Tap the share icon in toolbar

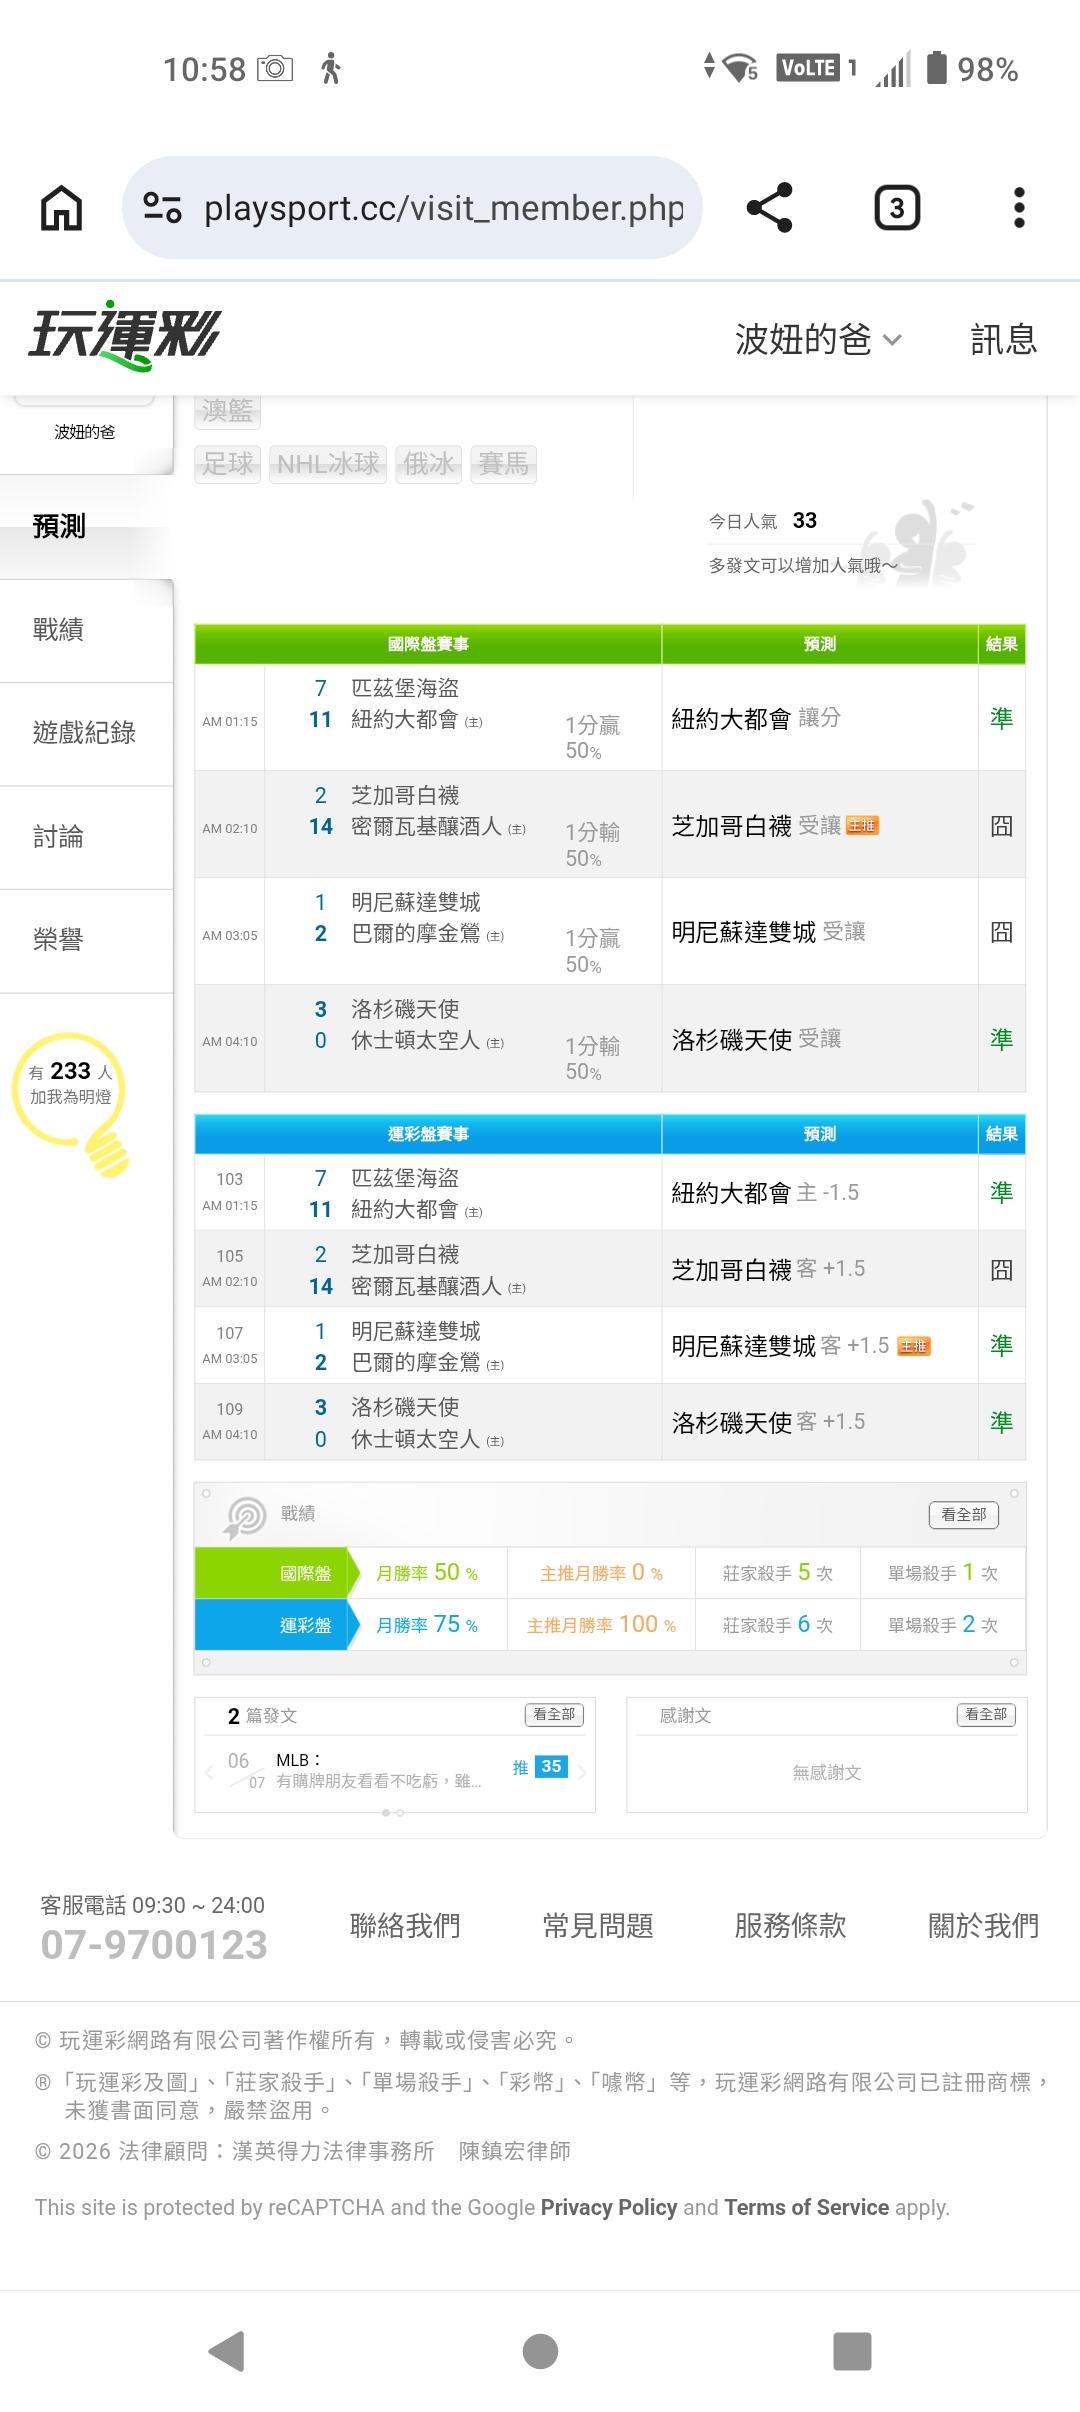coord(769,208)
